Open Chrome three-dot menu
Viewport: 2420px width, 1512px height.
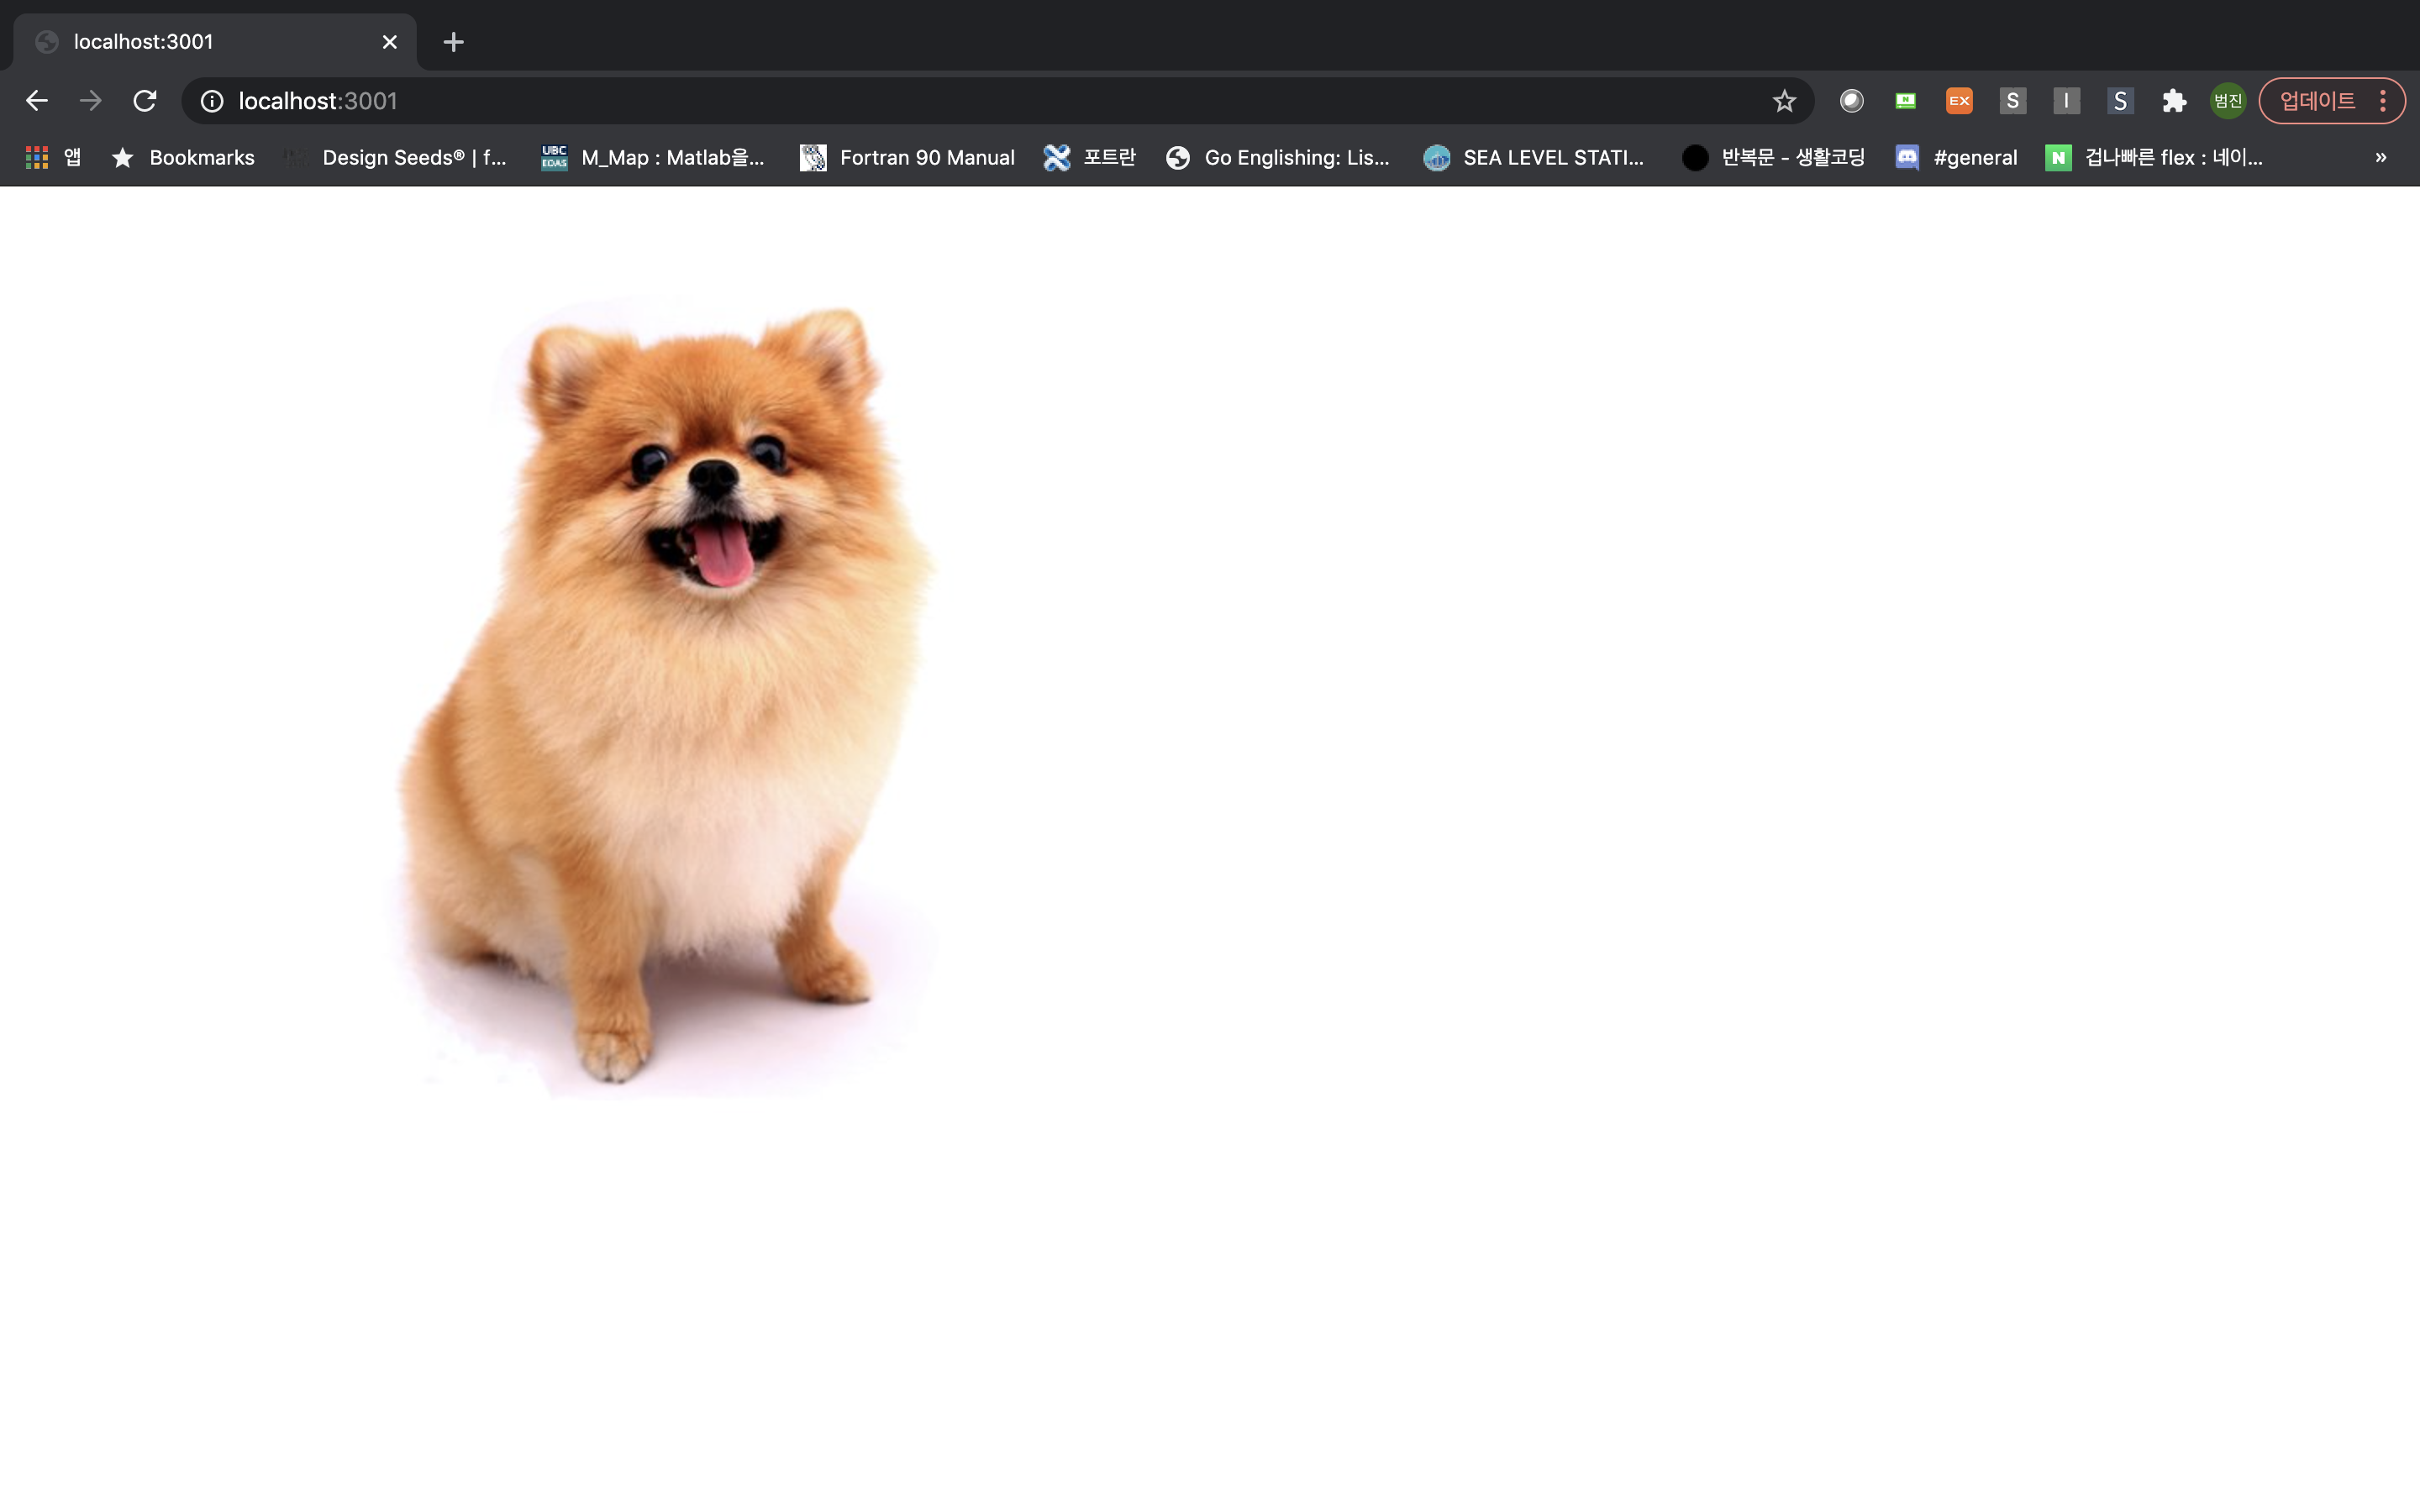click(2383, 101)
